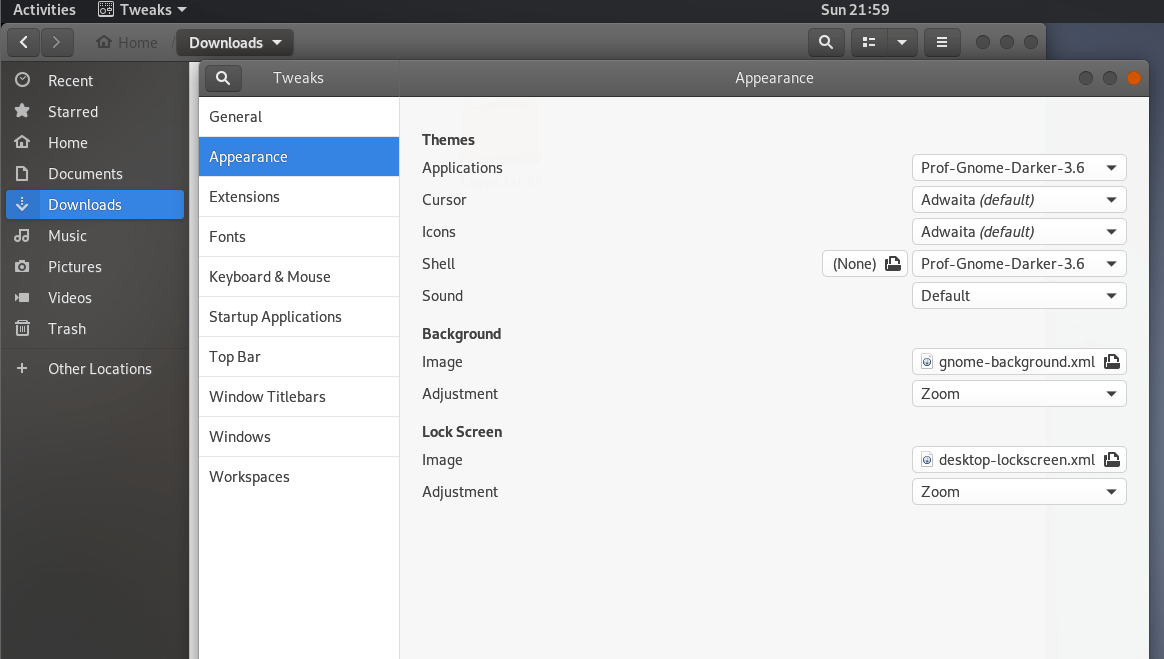Open the Home location from the path bar

[126, 42]
